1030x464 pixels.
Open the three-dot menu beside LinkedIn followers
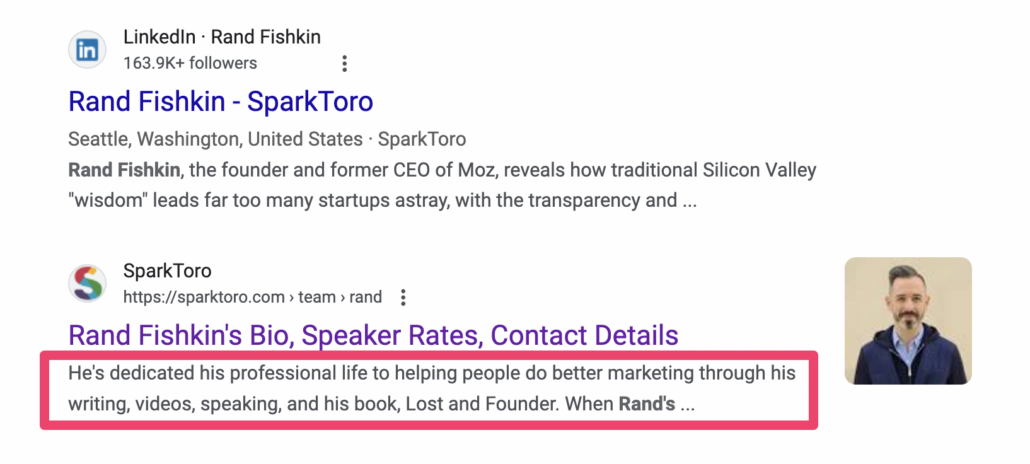pos(345,64)
